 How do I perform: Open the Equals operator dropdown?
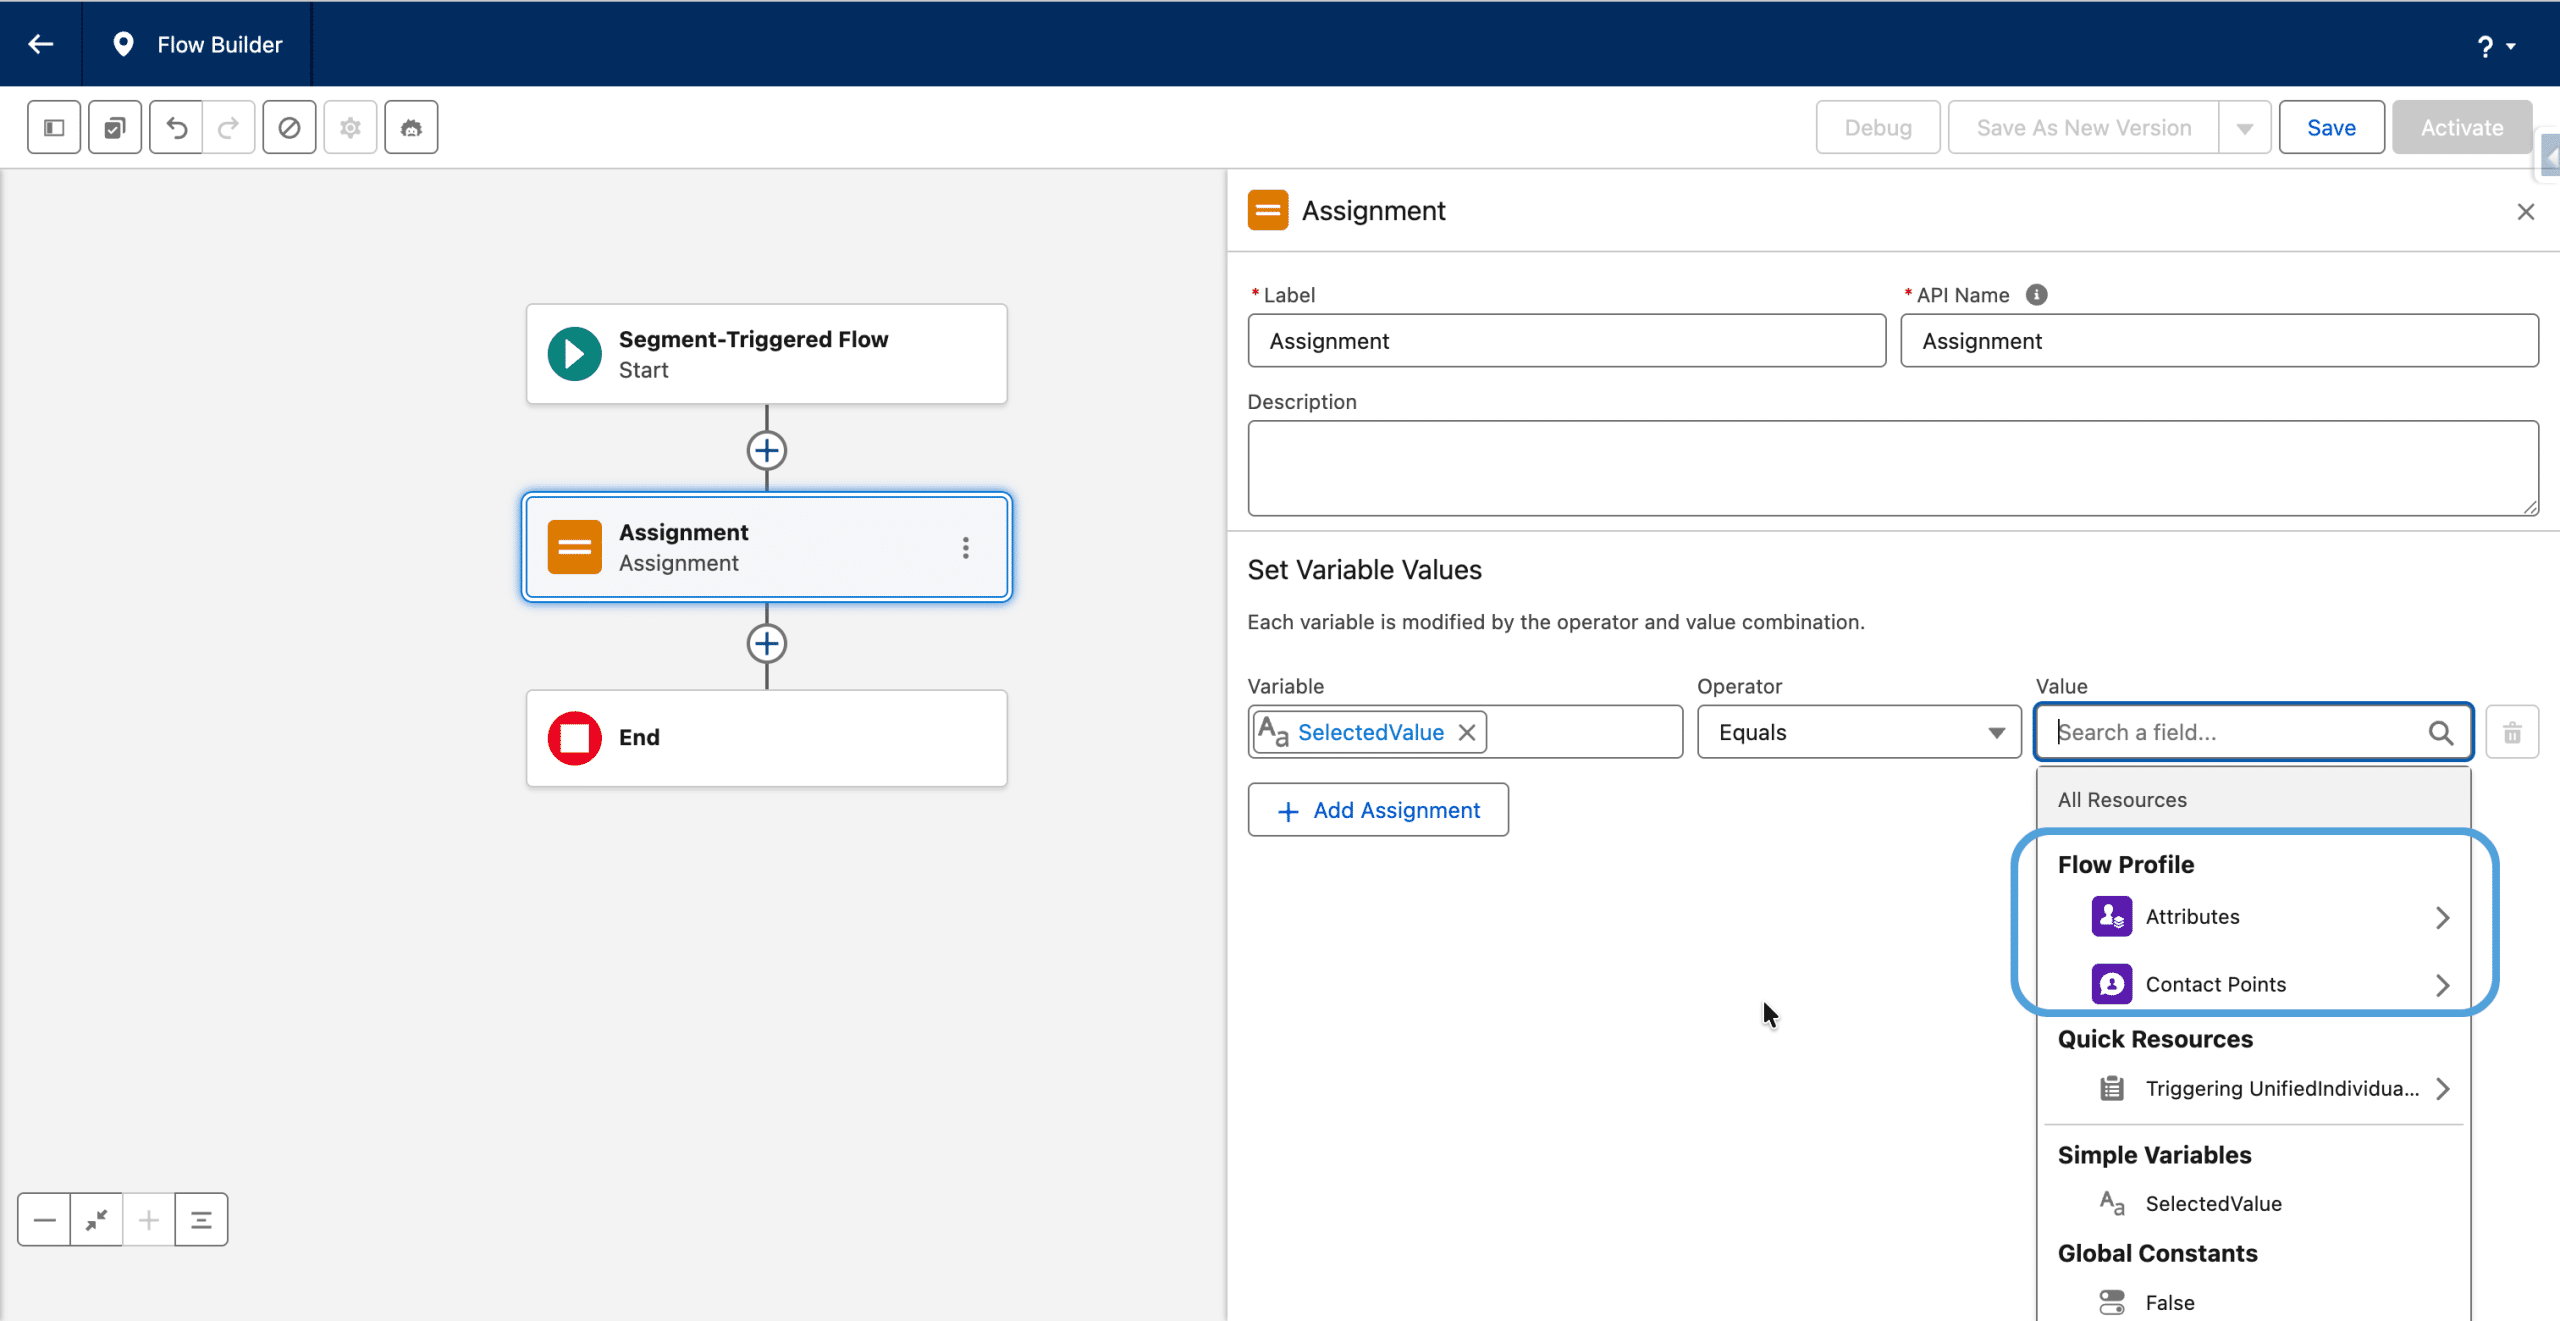[1858, 732]
